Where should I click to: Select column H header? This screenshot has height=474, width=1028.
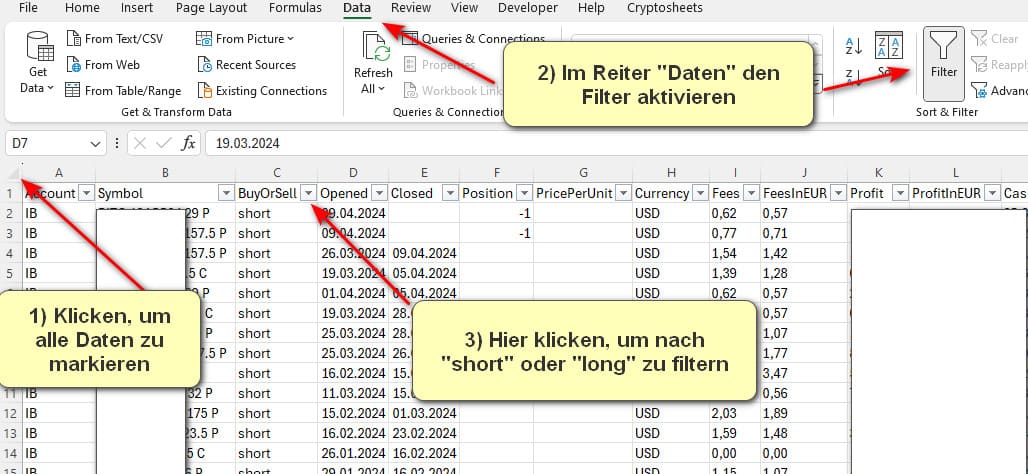point(671,173)
